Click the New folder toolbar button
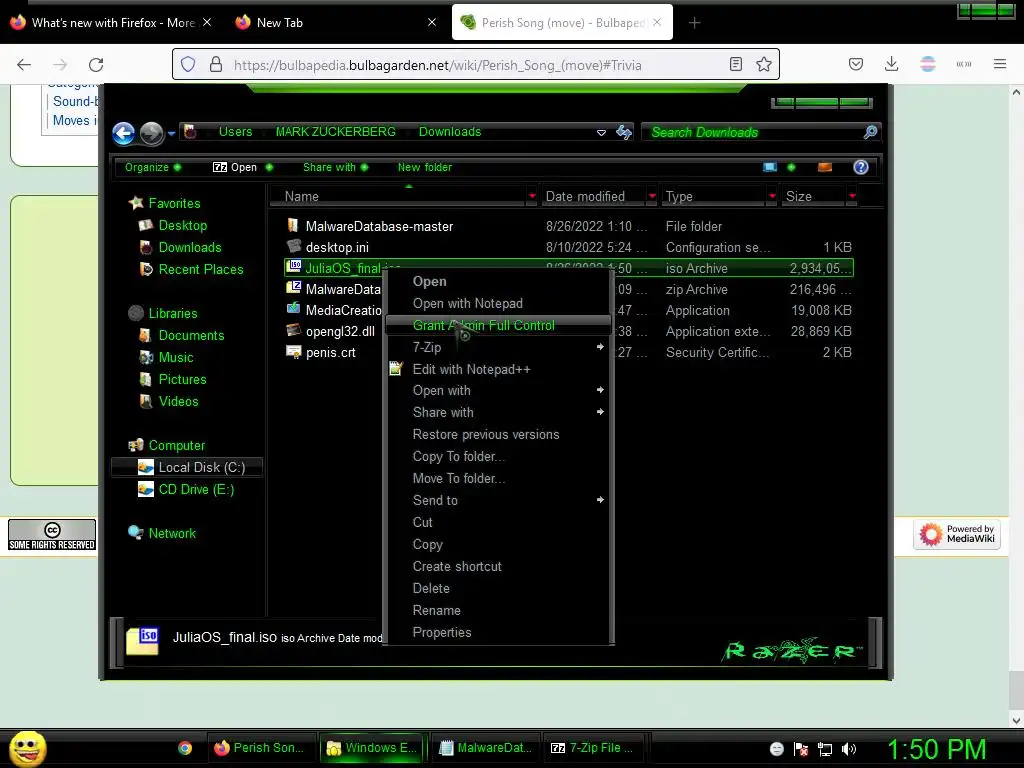The image size is (1024, 768). click(424, 167)
